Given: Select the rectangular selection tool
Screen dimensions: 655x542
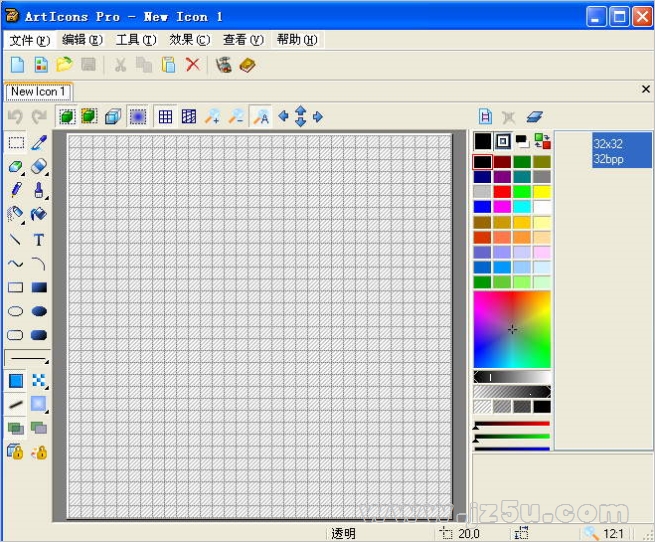Looking at the screenshot, I should [16, 142].
